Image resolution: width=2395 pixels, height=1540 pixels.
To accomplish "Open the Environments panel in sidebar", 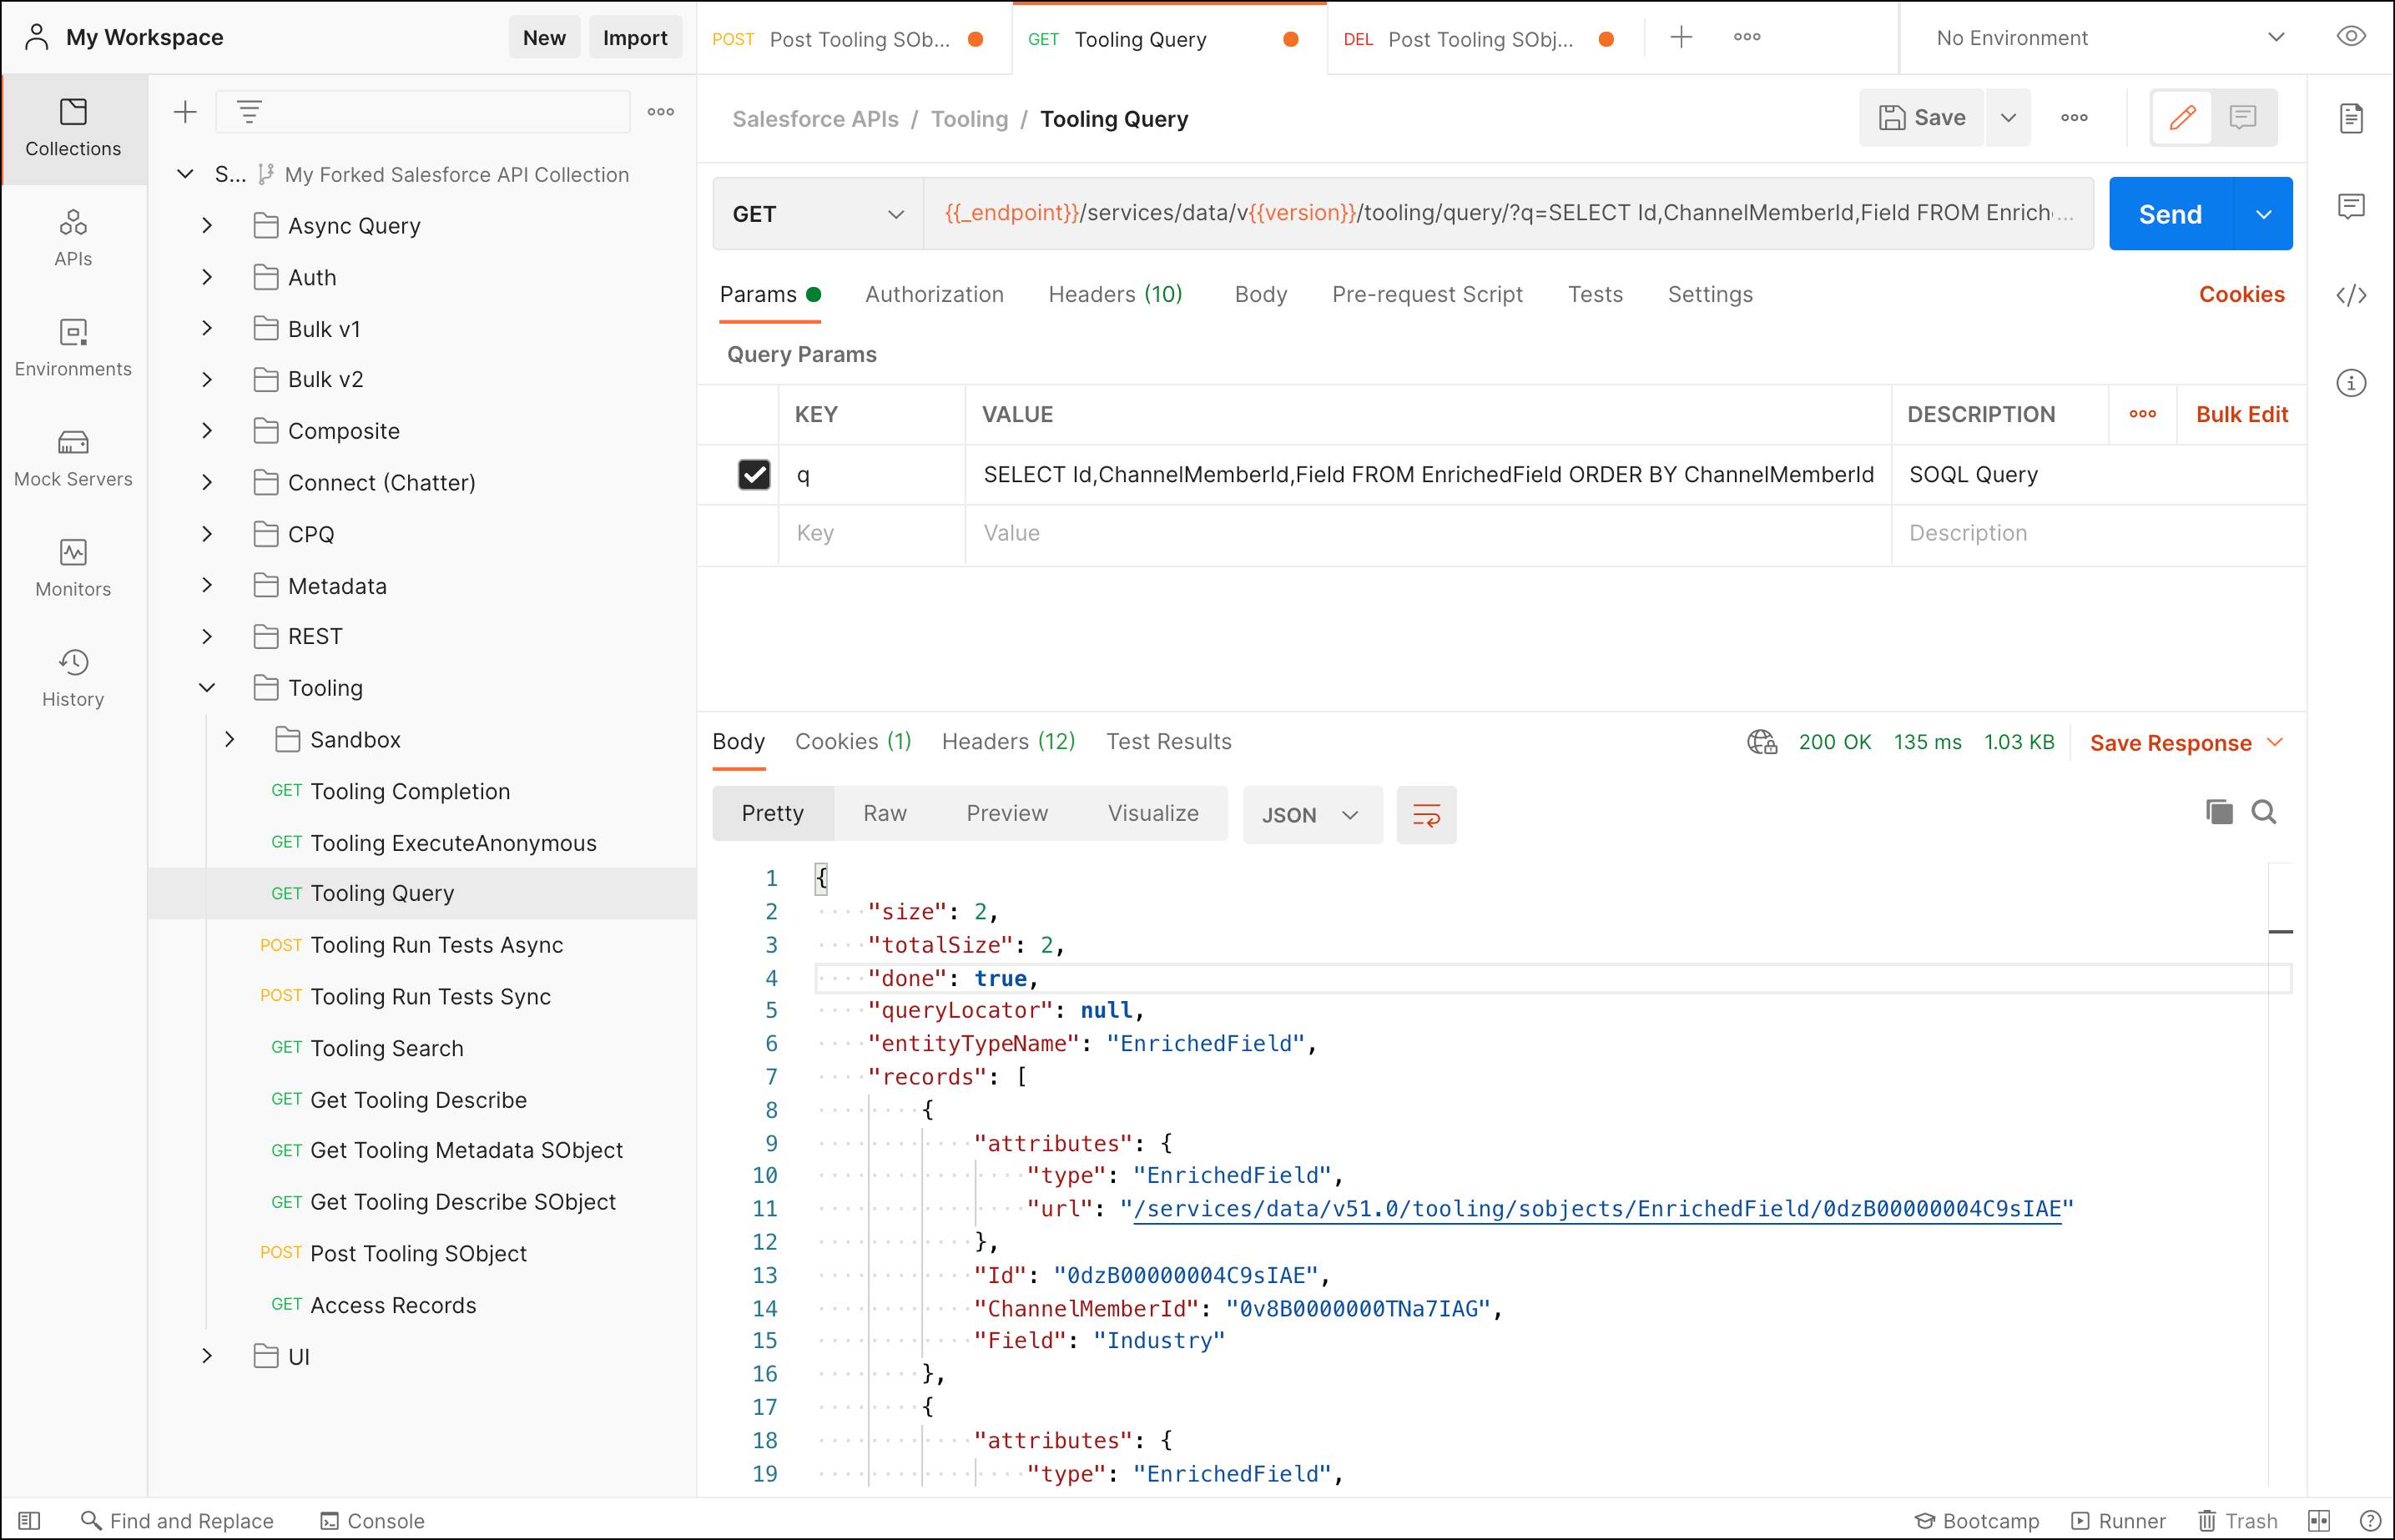I will tap(72, 348).
